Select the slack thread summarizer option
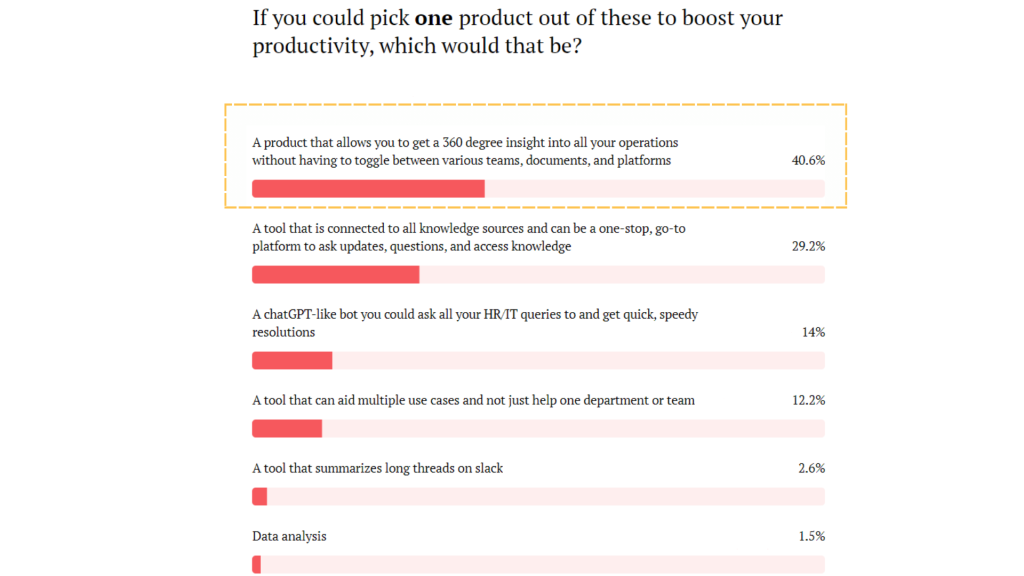The height and width of the screenshot is (576, 1024). click(x=377, y=468)
